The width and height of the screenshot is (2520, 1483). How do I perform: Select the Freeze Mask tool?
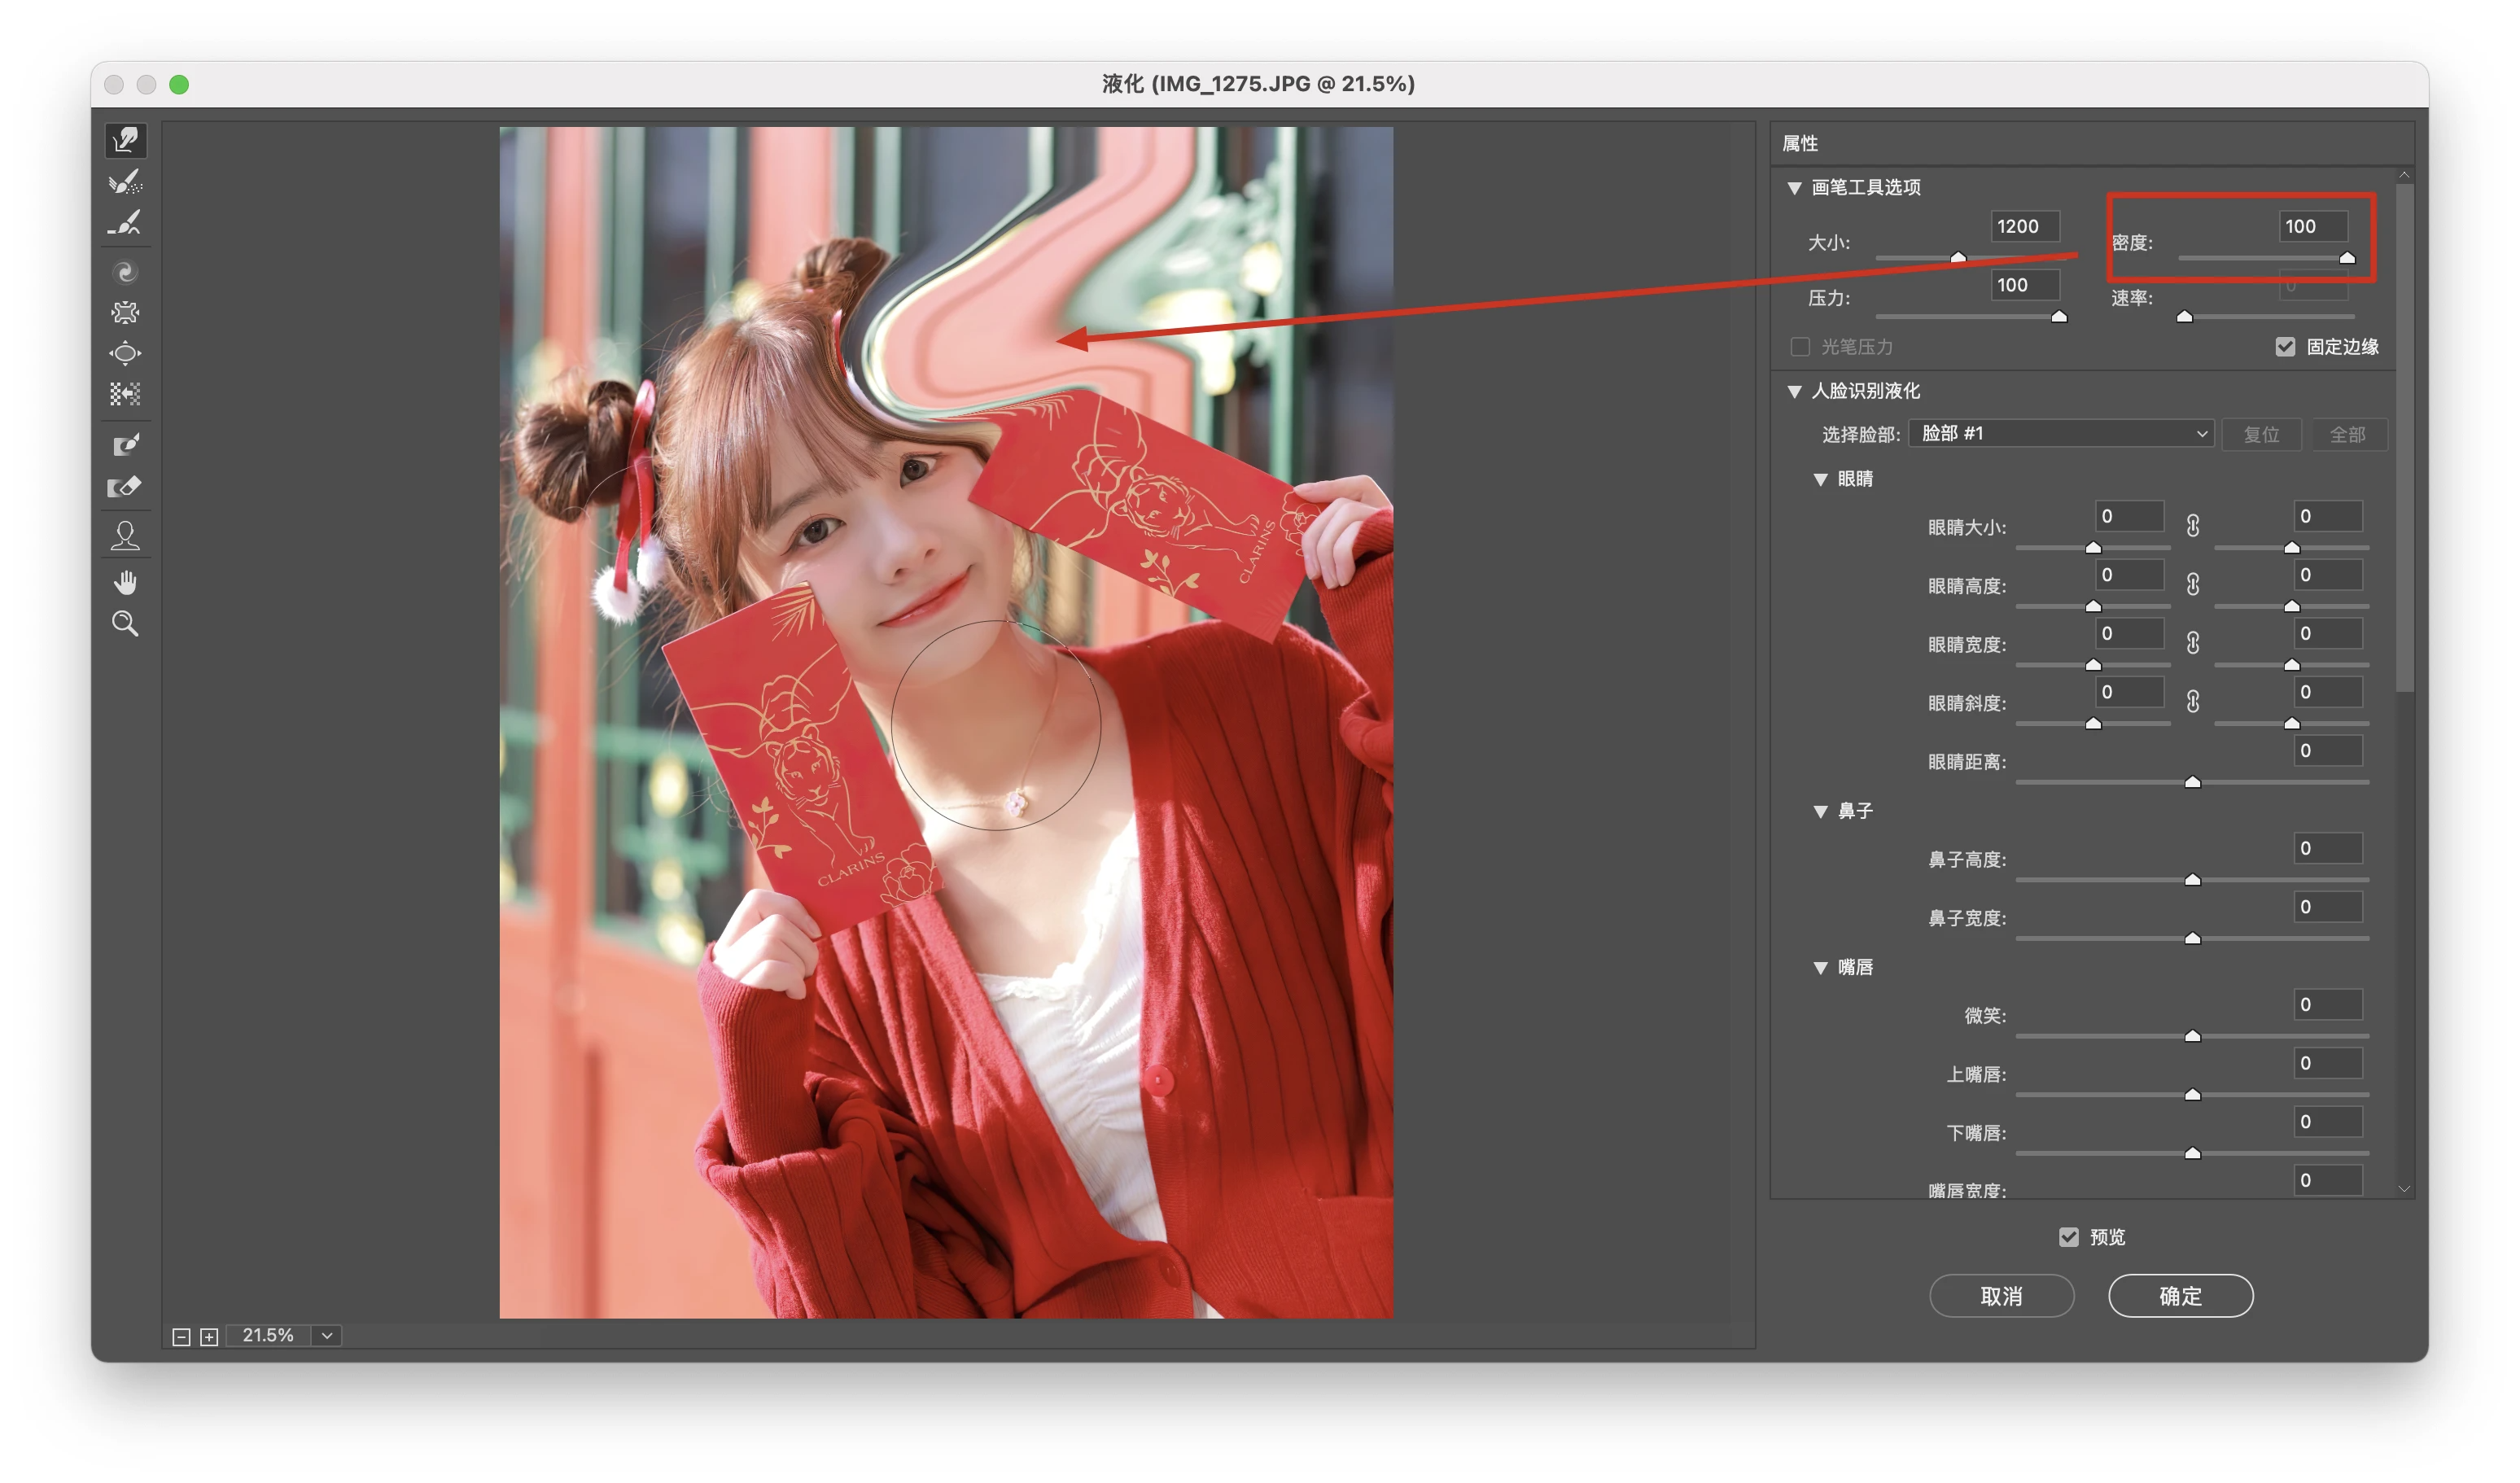(x=125, y=445)
